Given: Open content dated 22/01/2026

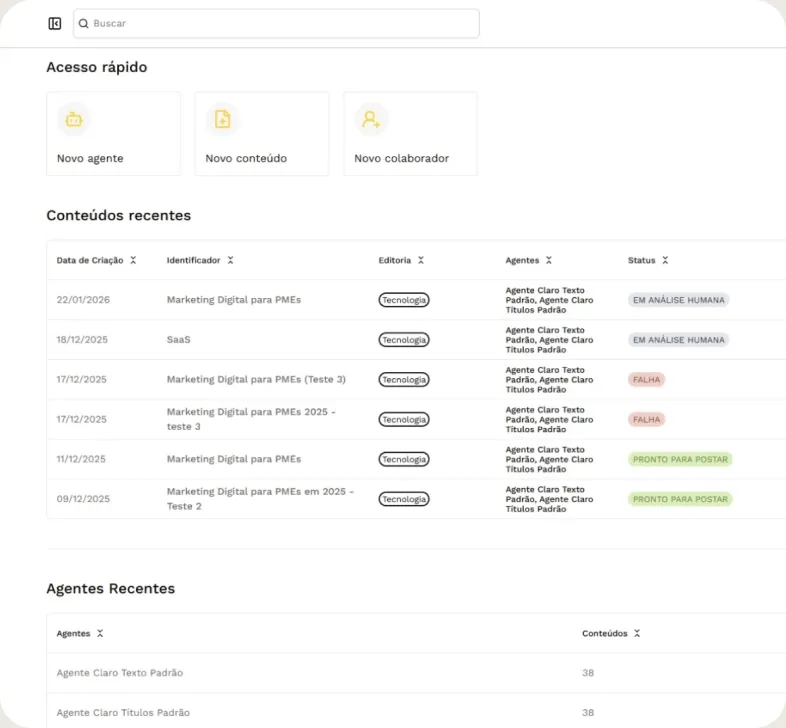Looking at the screenshot, I should point(416,300).
